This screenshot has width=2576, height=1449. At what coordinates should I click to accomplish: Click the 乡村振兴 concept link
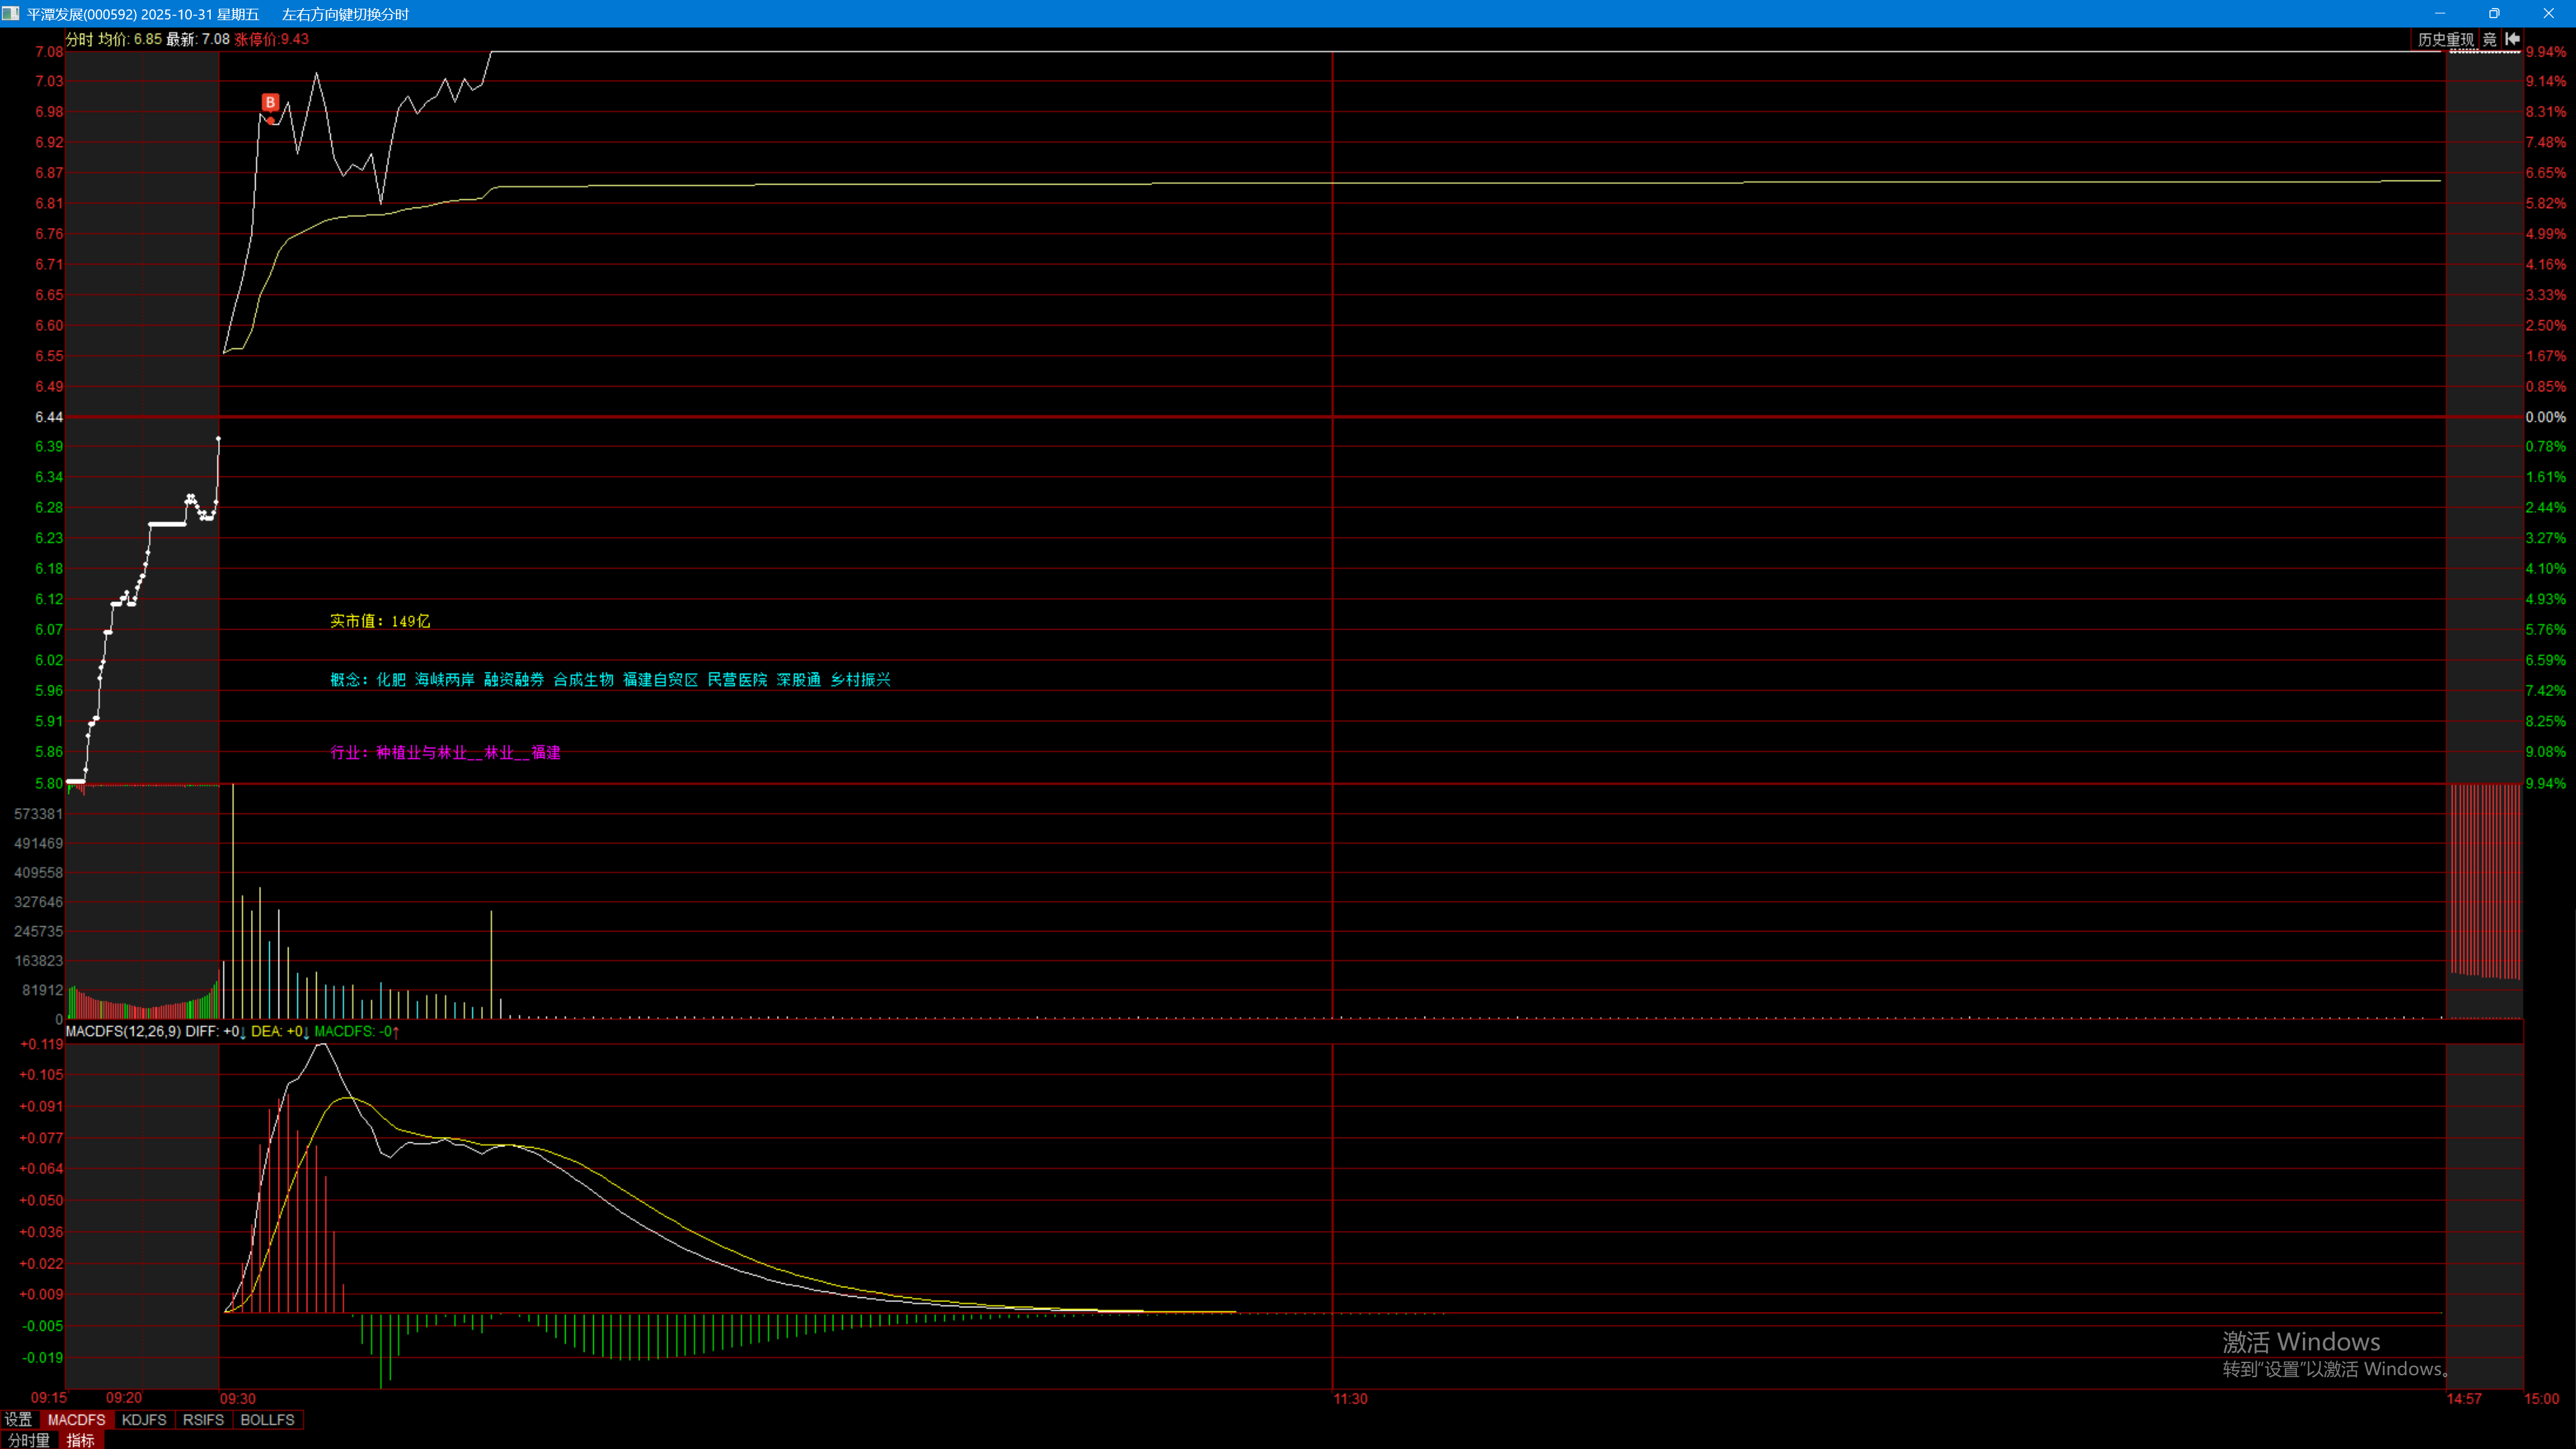pyautogui.click(x=860, y=680)
